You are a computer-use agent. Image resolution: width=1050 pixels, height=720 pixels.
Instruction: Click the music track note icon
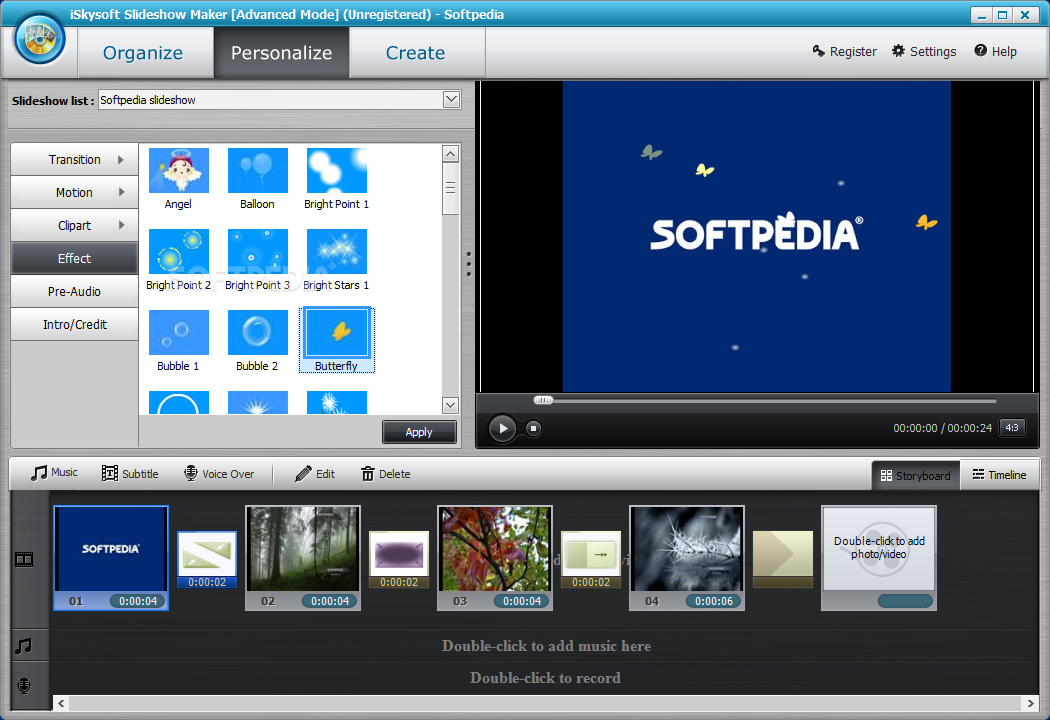pyautogui.click(x=24, y=646)
